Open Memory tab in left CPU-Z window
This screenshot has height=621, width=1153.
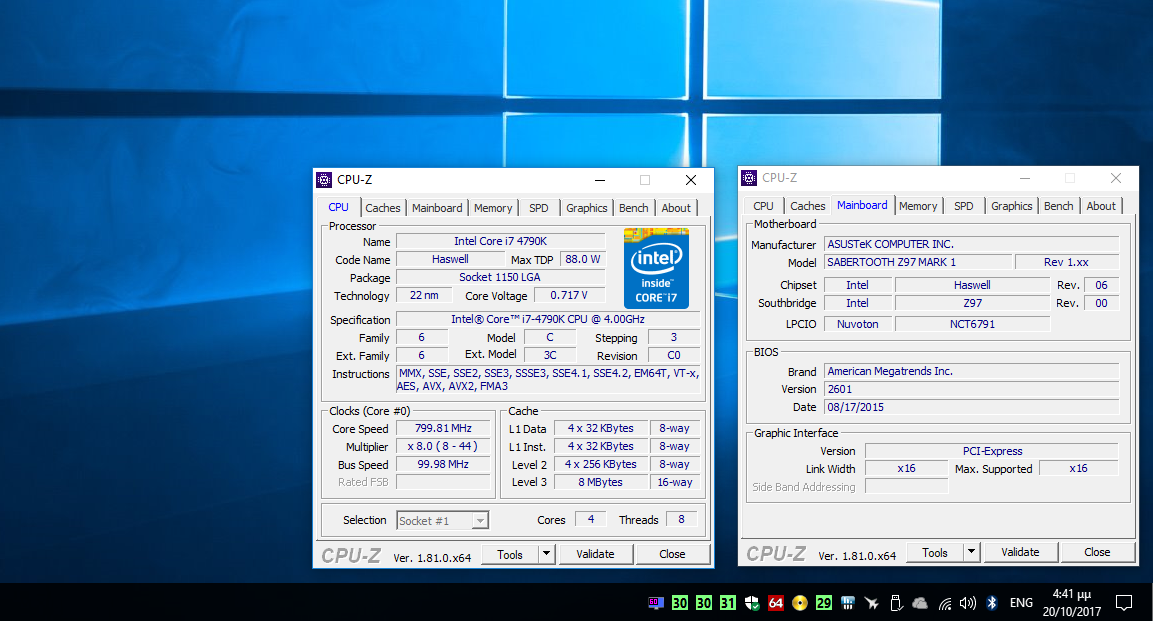coord(493,208)
